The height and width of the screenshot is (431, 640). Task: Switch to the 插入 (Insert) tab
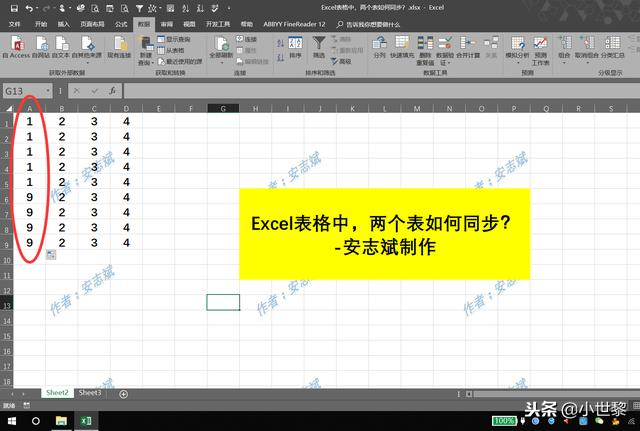(64, 24)
